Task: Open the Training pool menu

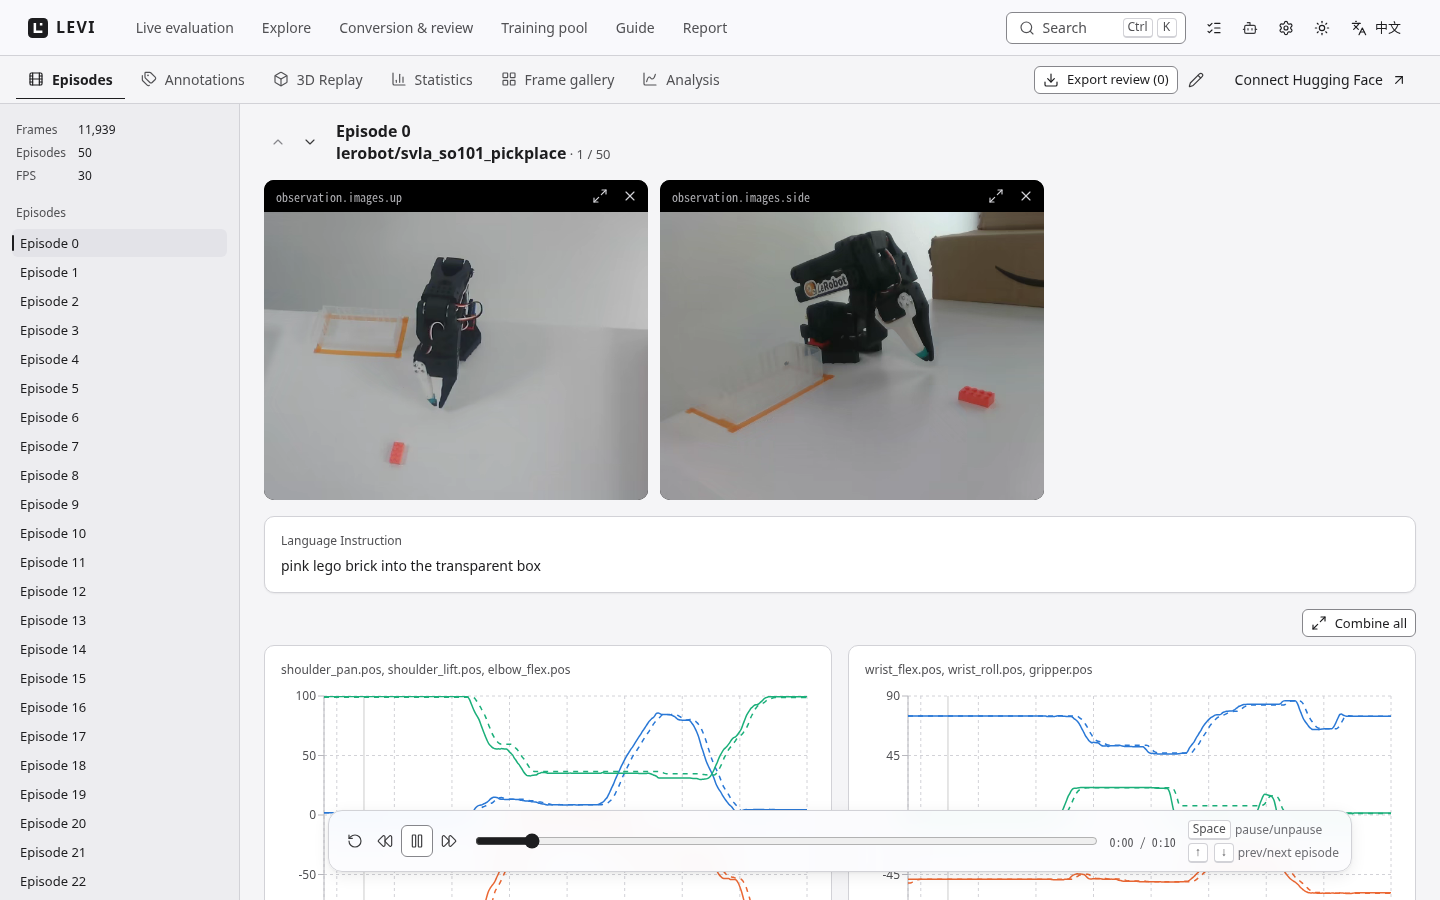Action: click(x=544, y=28)
